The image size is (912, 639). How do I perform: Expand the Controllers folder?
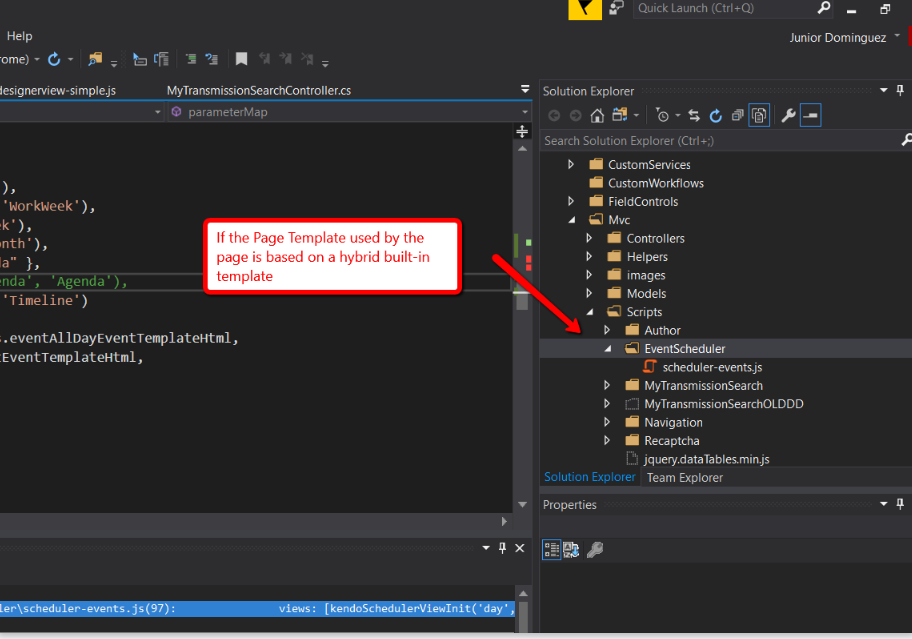pos(590,238)
